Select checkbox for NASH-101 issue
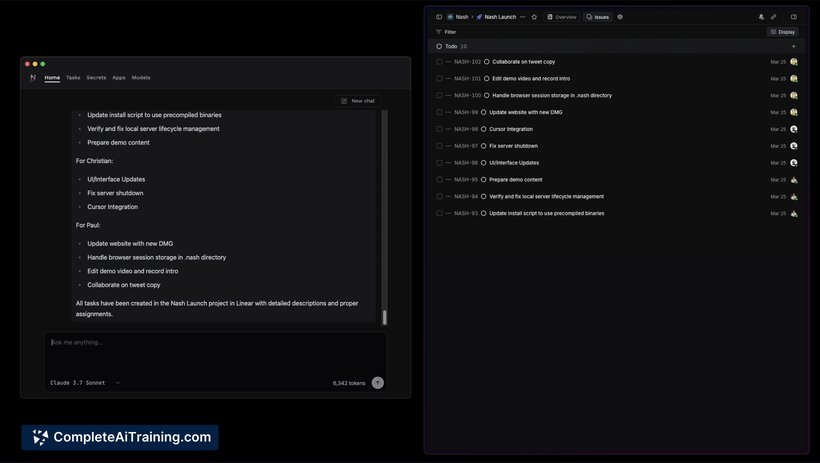Viewport: 820px width, 463px height. [x=439, y=78]
